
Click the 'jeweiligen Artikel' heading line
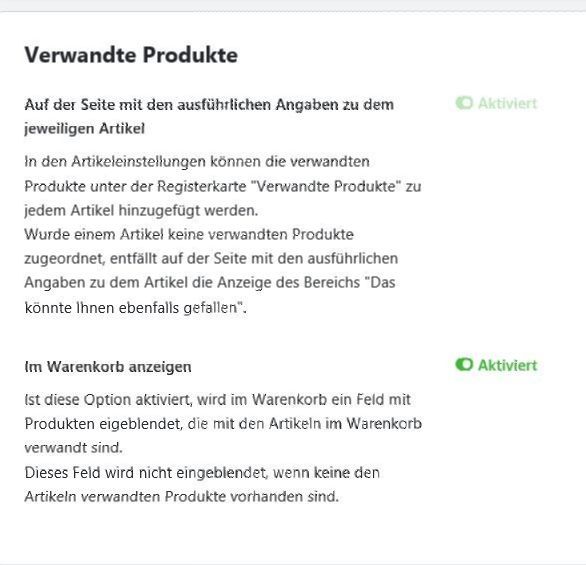[84, 129]
